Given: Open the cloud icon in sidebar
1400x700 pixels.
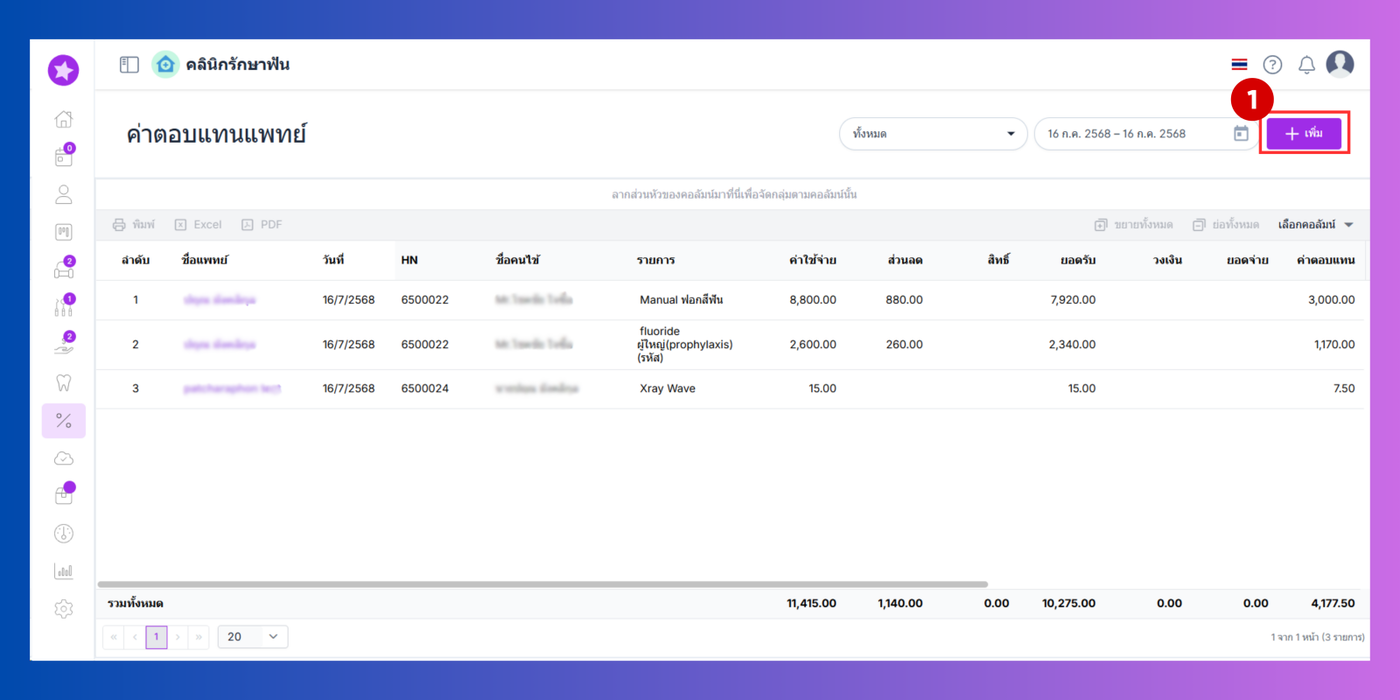Looking at the screenshot, I should point(63,459).
